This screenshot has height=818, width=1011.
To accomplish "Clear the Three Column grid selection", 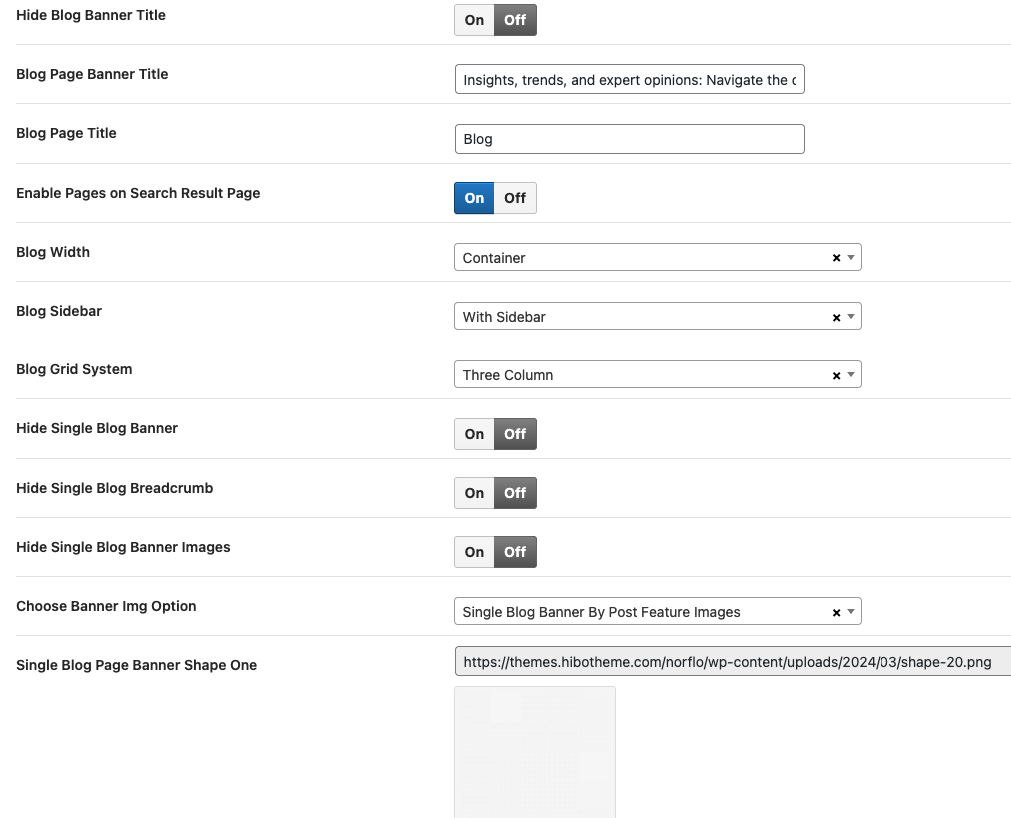I will (x=836, y=375).
